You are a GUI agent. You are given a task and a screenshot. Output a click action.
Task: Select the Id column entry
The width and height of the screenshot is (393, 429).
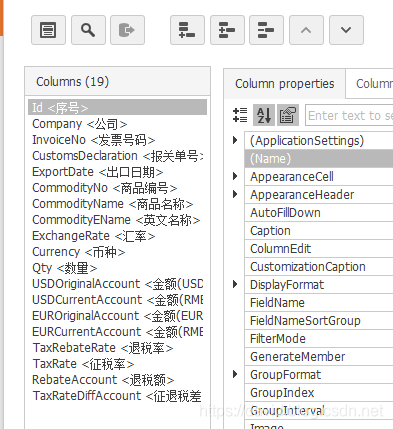(x=117, y=108)
